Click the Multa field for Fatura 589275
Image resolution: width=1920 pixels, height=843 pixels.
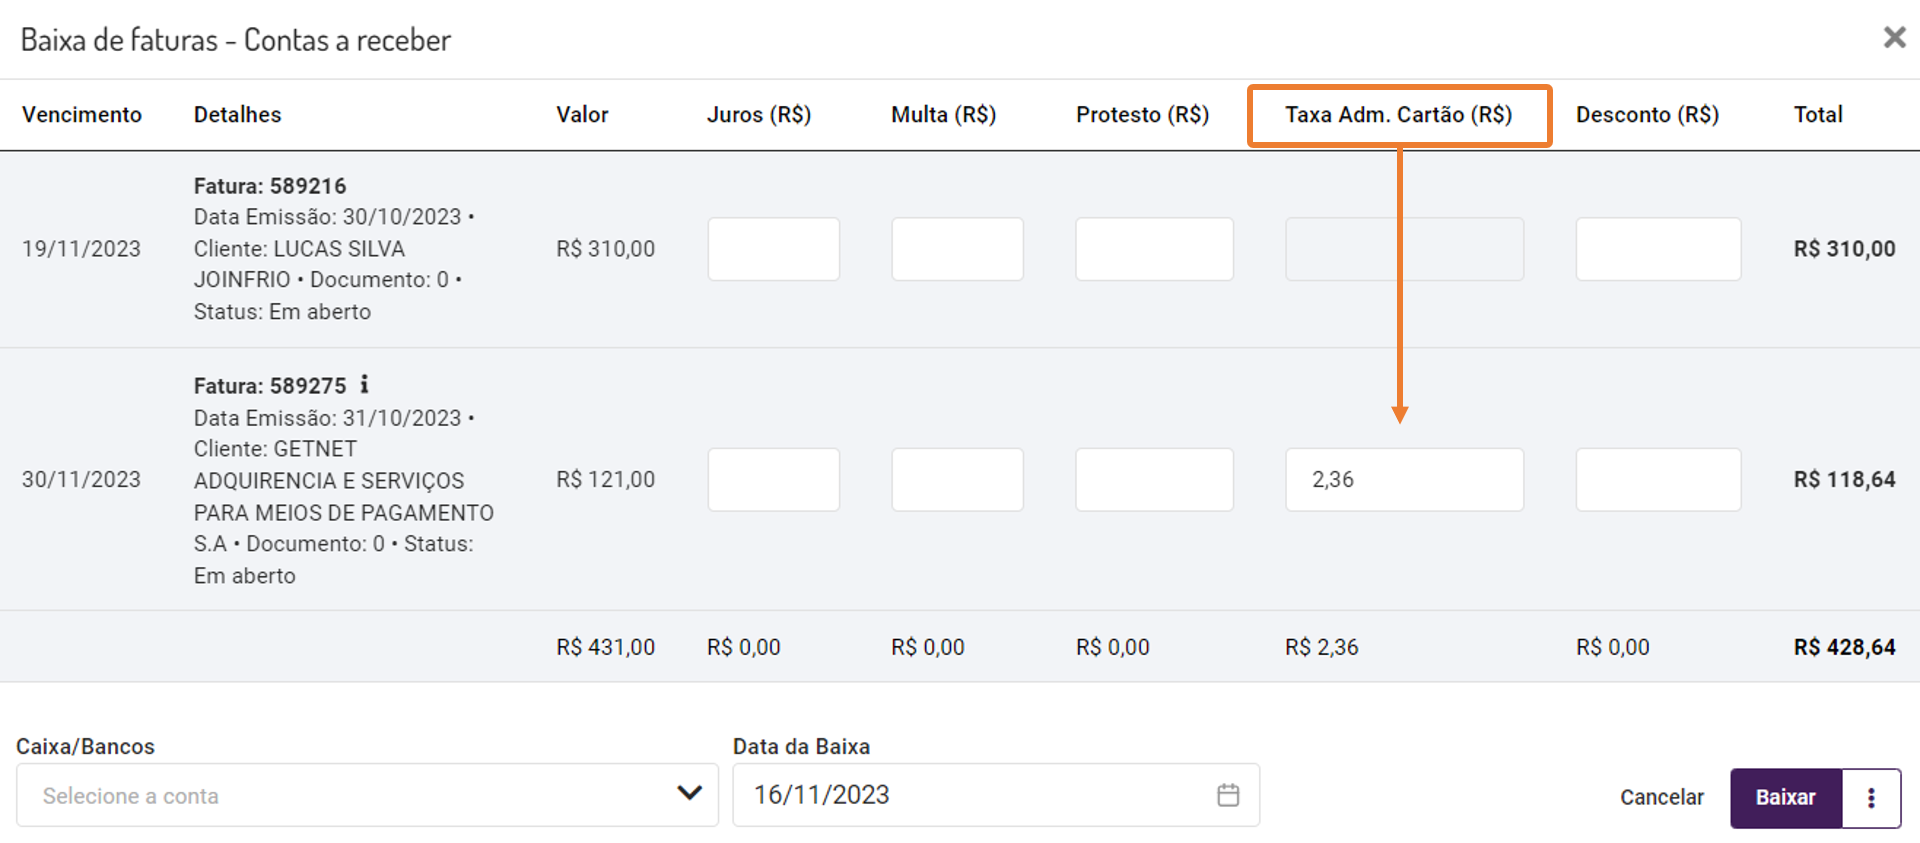pyautogui.click(x=957, y=479)
